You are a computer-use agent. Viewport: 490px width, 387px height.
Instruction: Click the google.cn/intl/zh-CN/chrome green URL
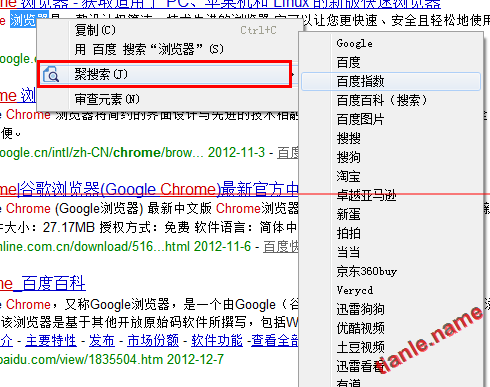coord(101,153)
